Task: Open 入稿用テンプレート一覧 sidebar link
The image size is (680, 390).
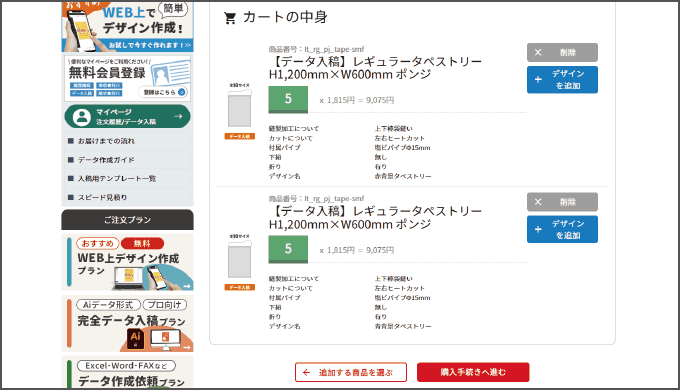Action: pos(128,178)
